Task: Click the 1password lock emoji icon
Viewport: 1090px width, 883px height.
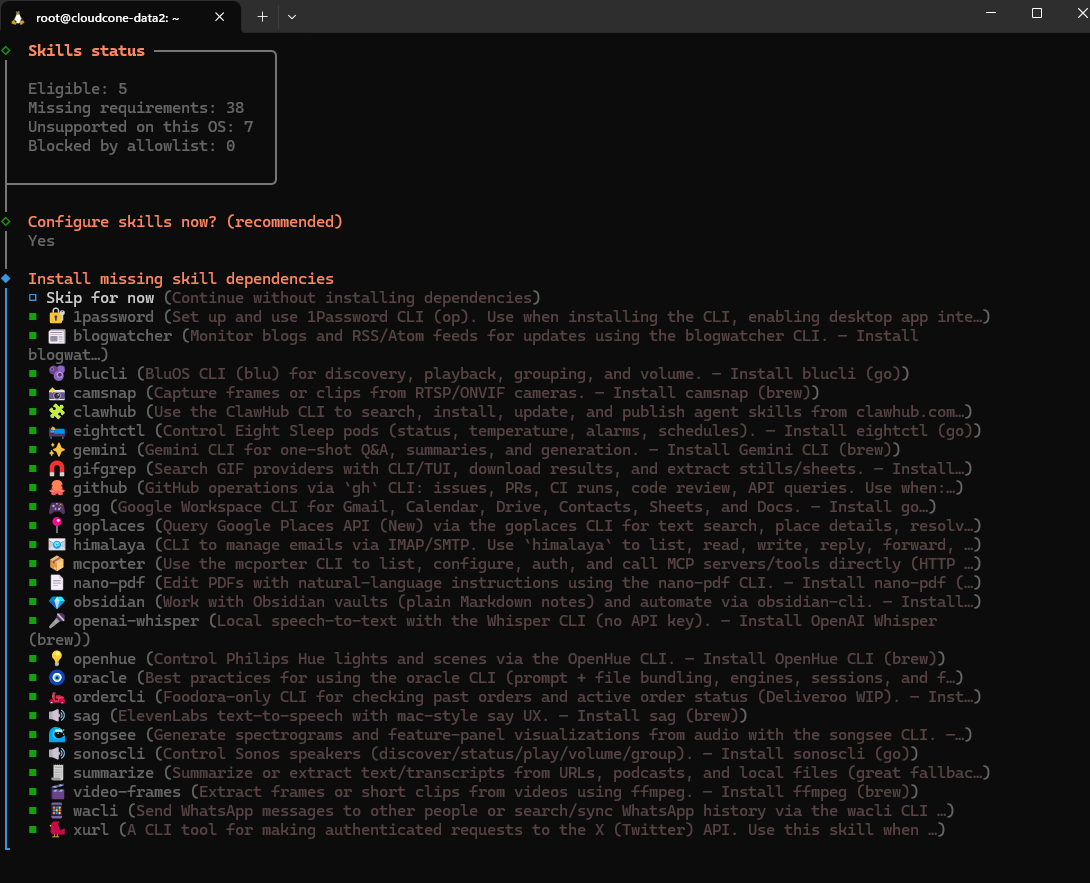Action: click(57, 317)
